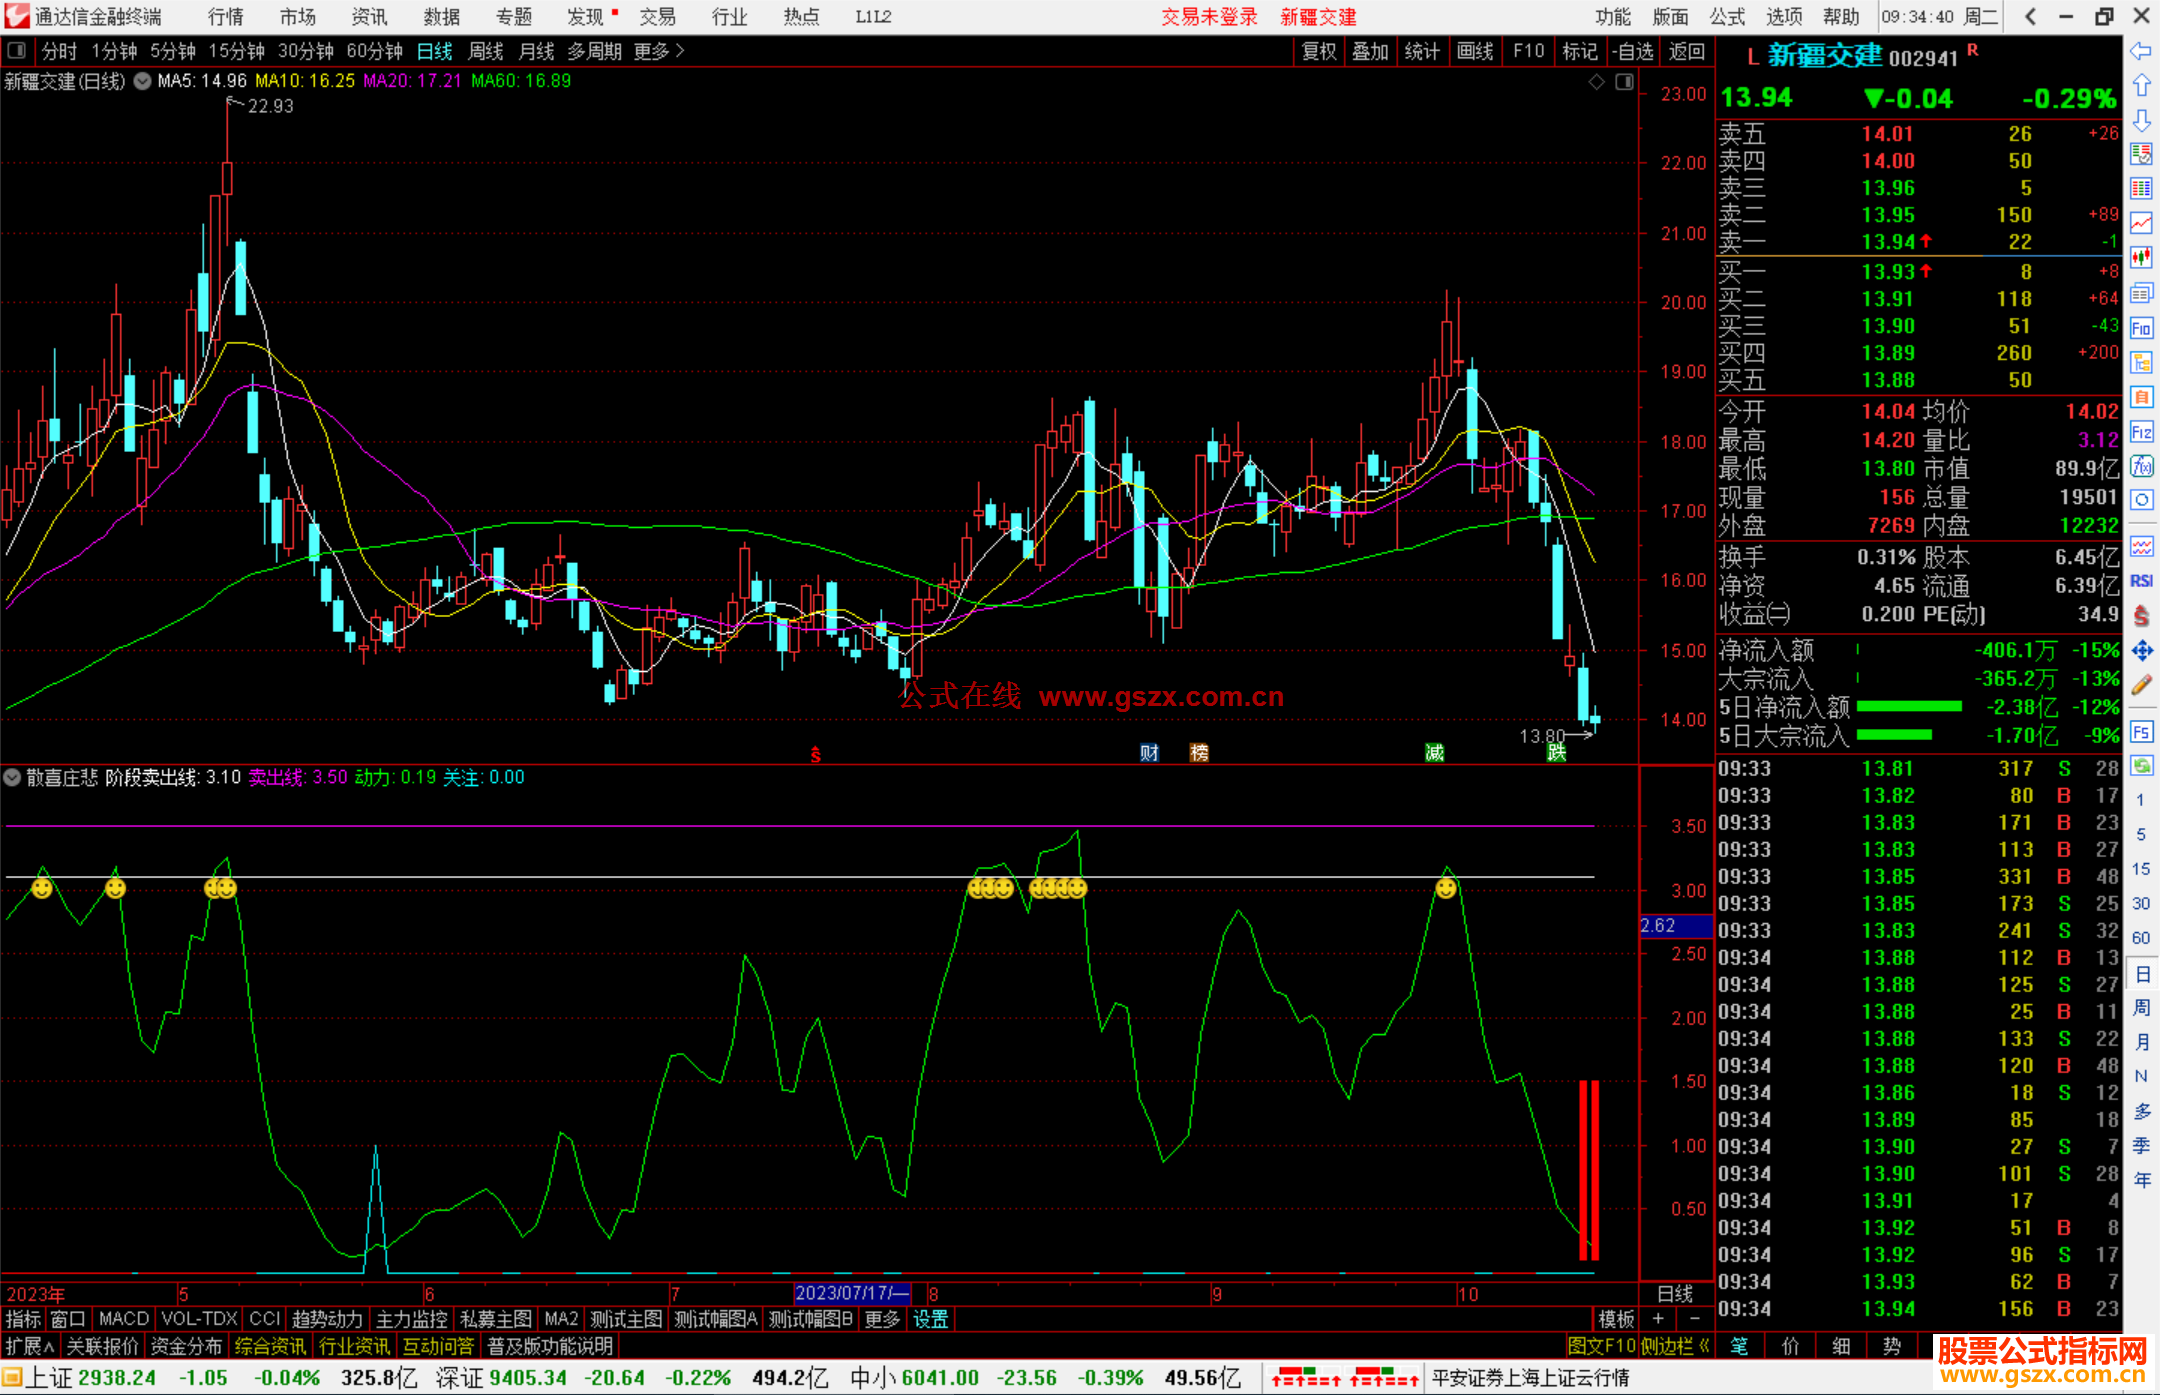The height and width of the screenshot is (1395, 2160).
Task: Switch to the 周线 weekly chart tab
Action: coord(486,51)
